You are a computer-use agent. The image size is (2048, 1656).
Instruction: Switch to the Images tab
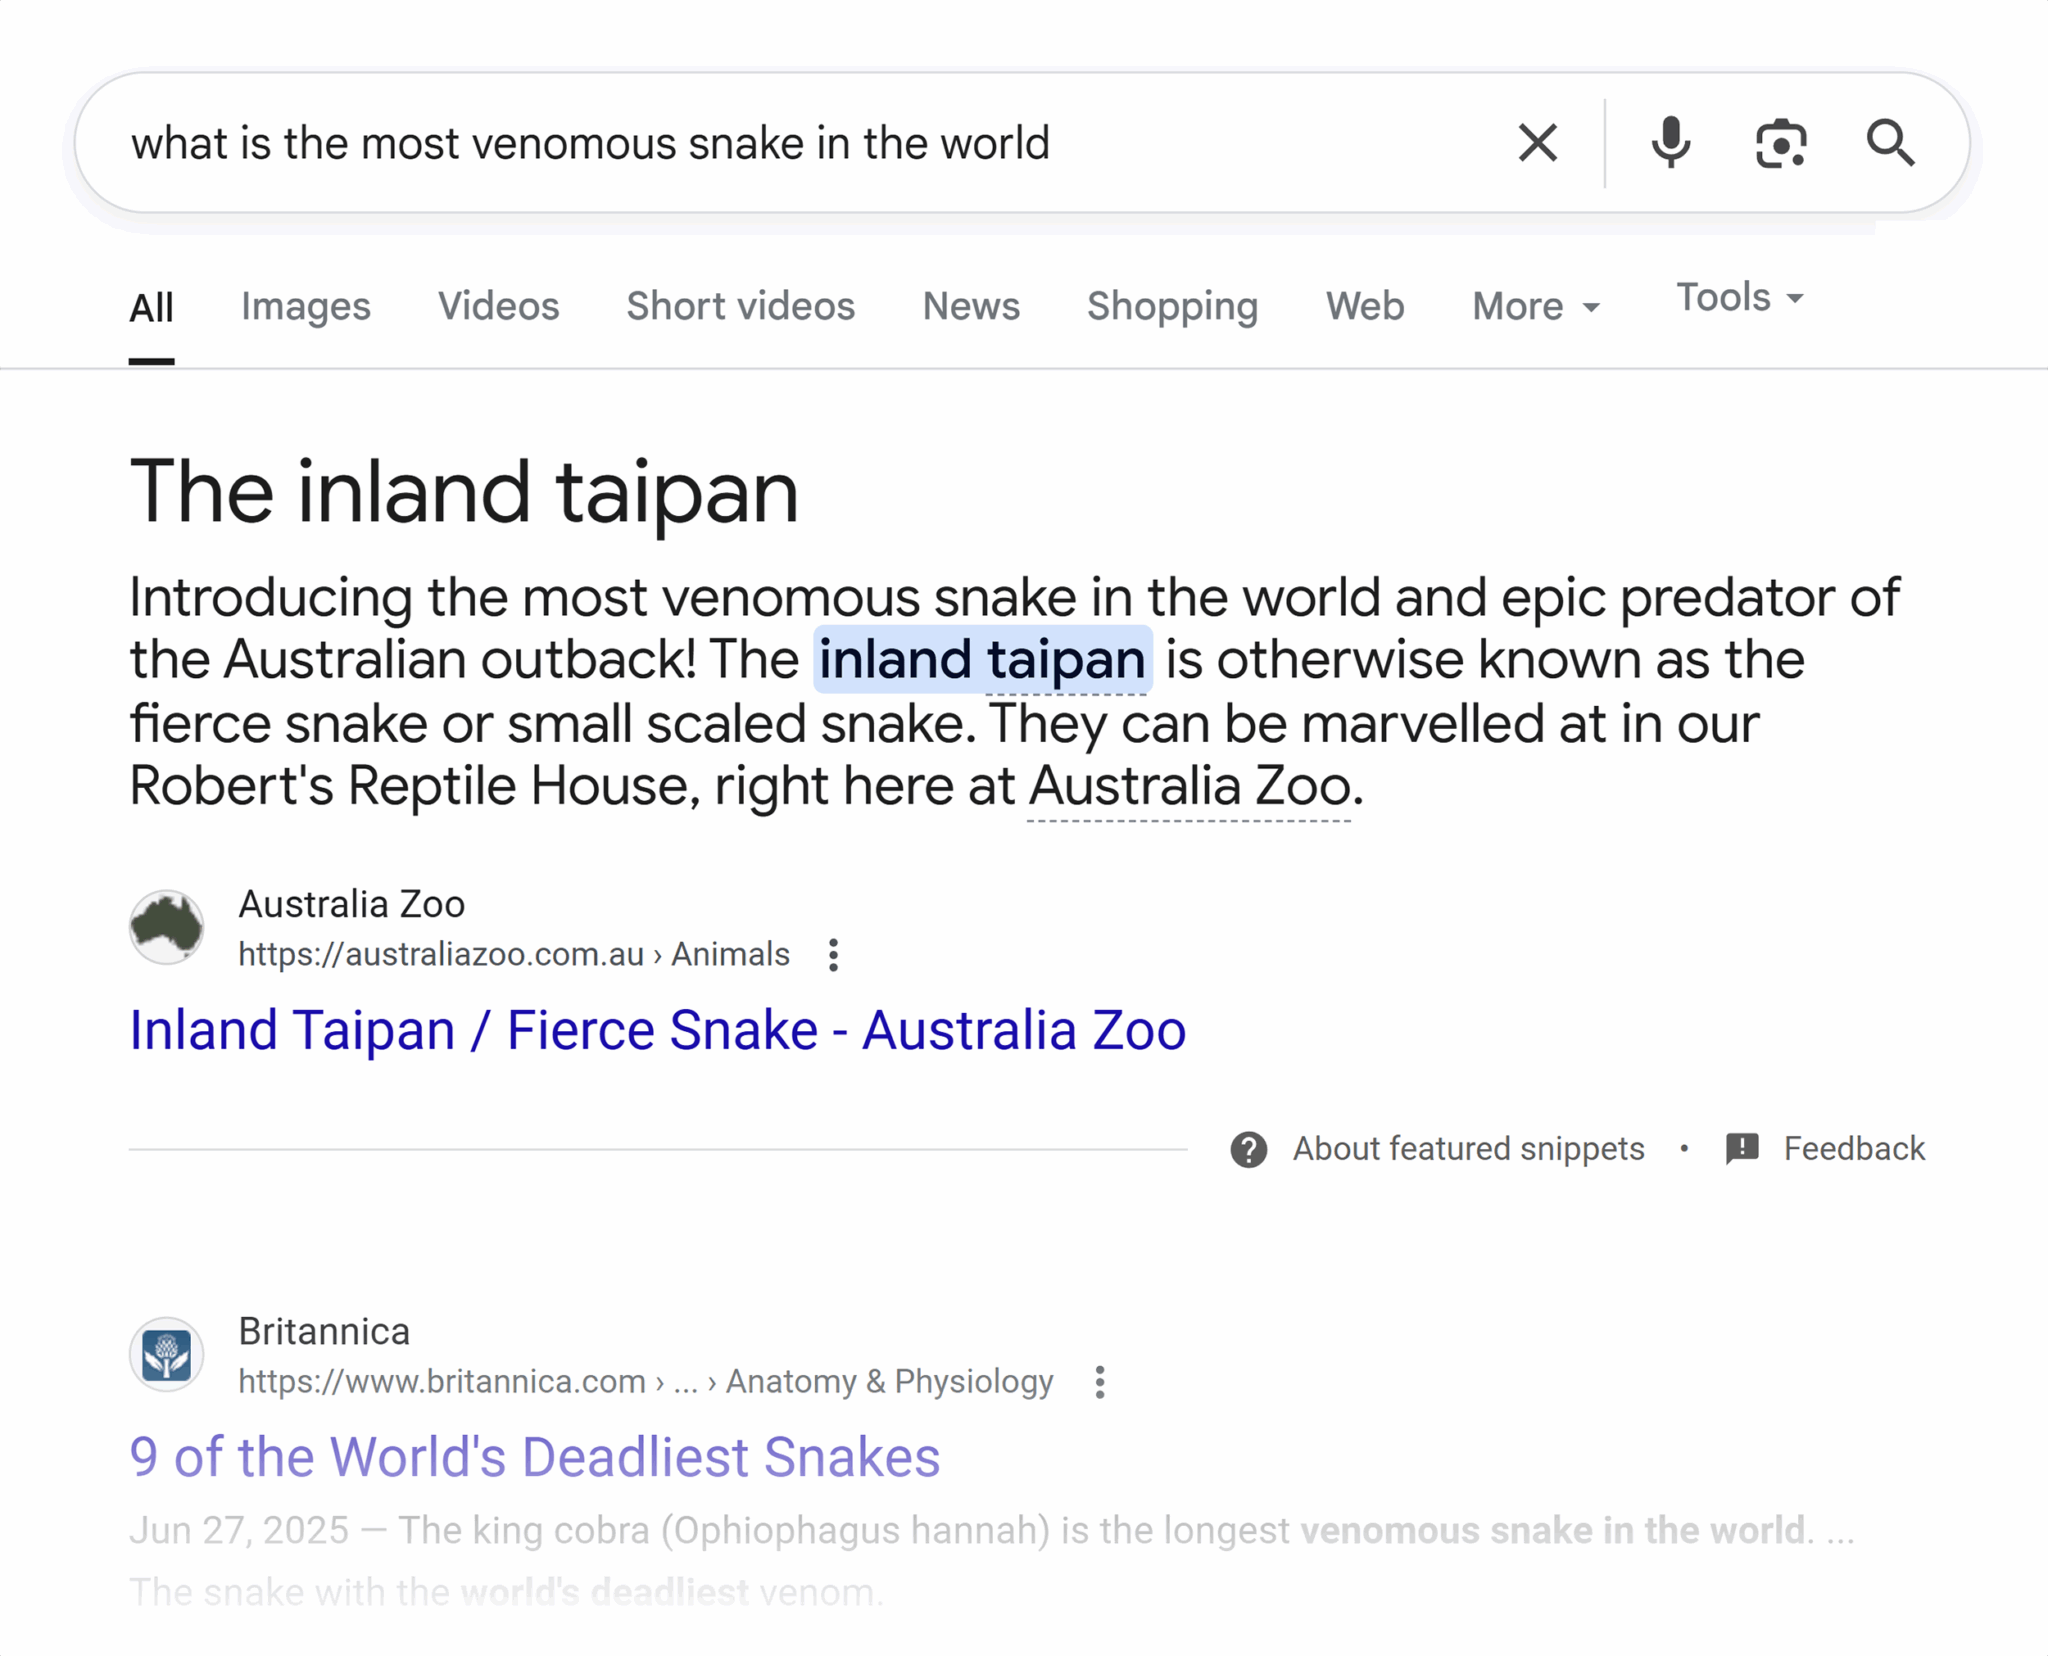pos(305,306)
